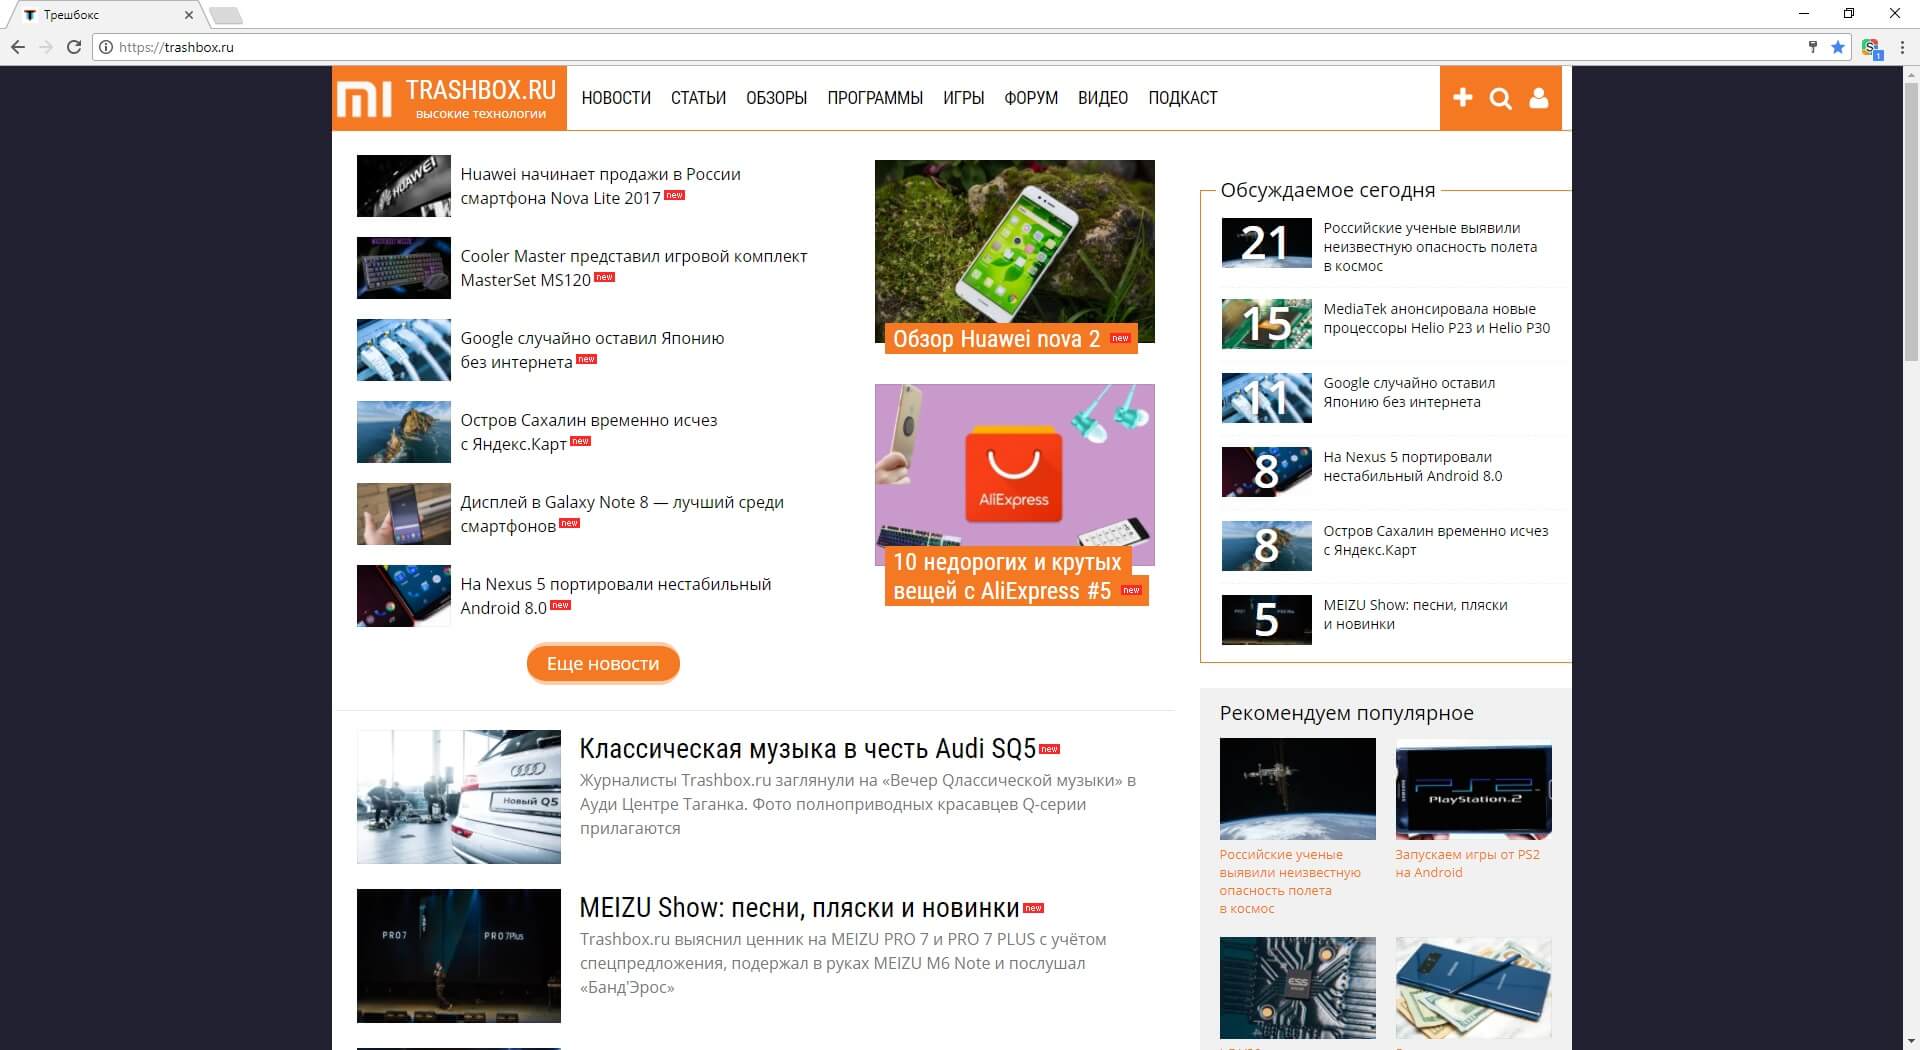Click the blue bookmark star
The height and width of the screenshot is (1050, 1920).
click(1838, 47)
